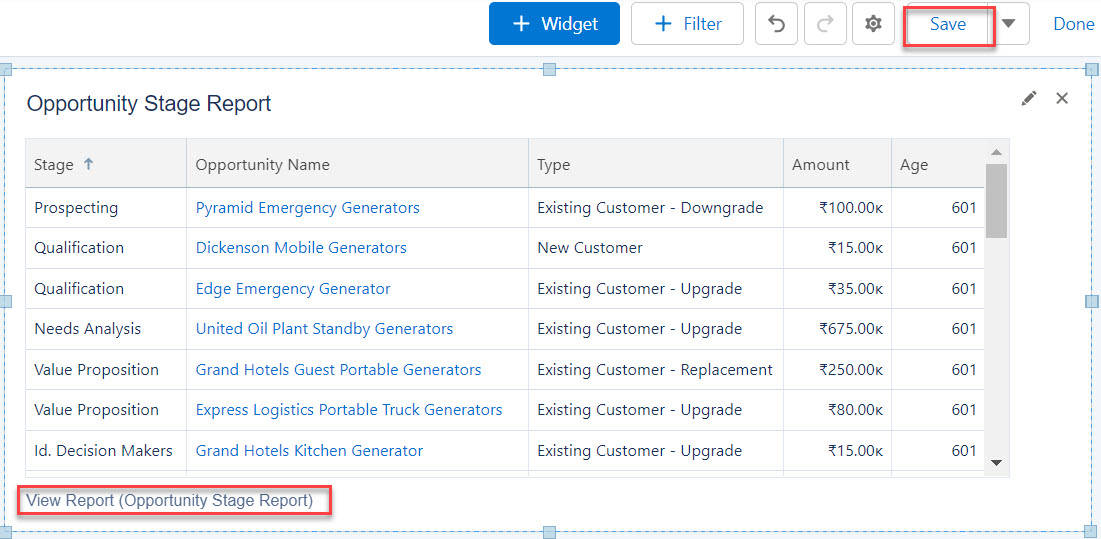Sort by the Stage column header
Image resolution: width=1101 pixels, height=539 pixels.
coord(106,164)
